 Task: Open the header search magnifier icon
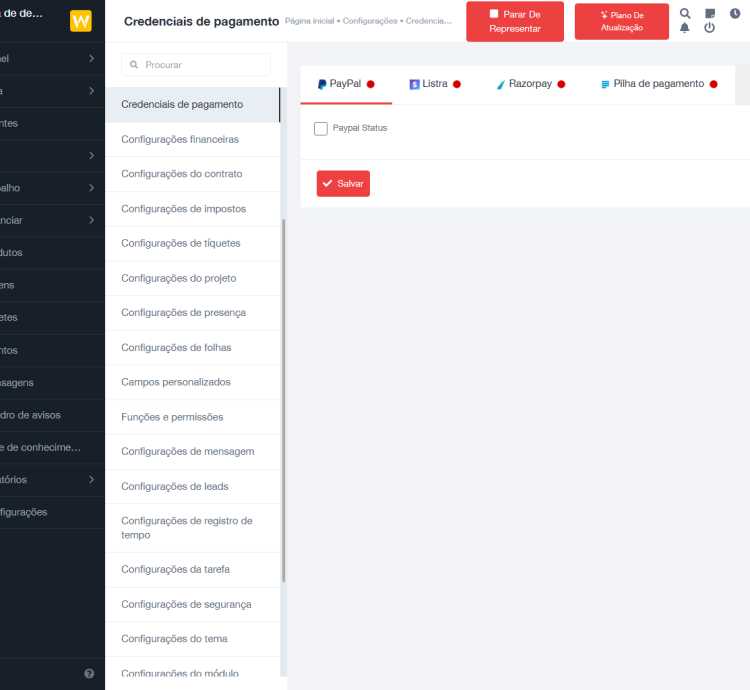(685, 14)
